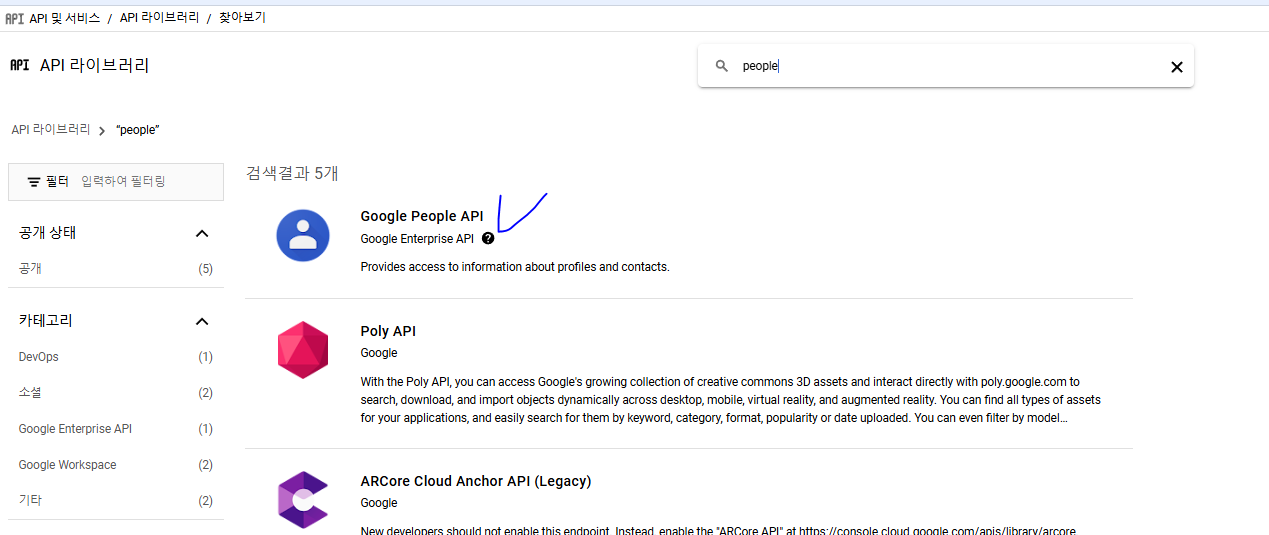
Task: Click the API 라이브러리 page heading
Action: 95,65
